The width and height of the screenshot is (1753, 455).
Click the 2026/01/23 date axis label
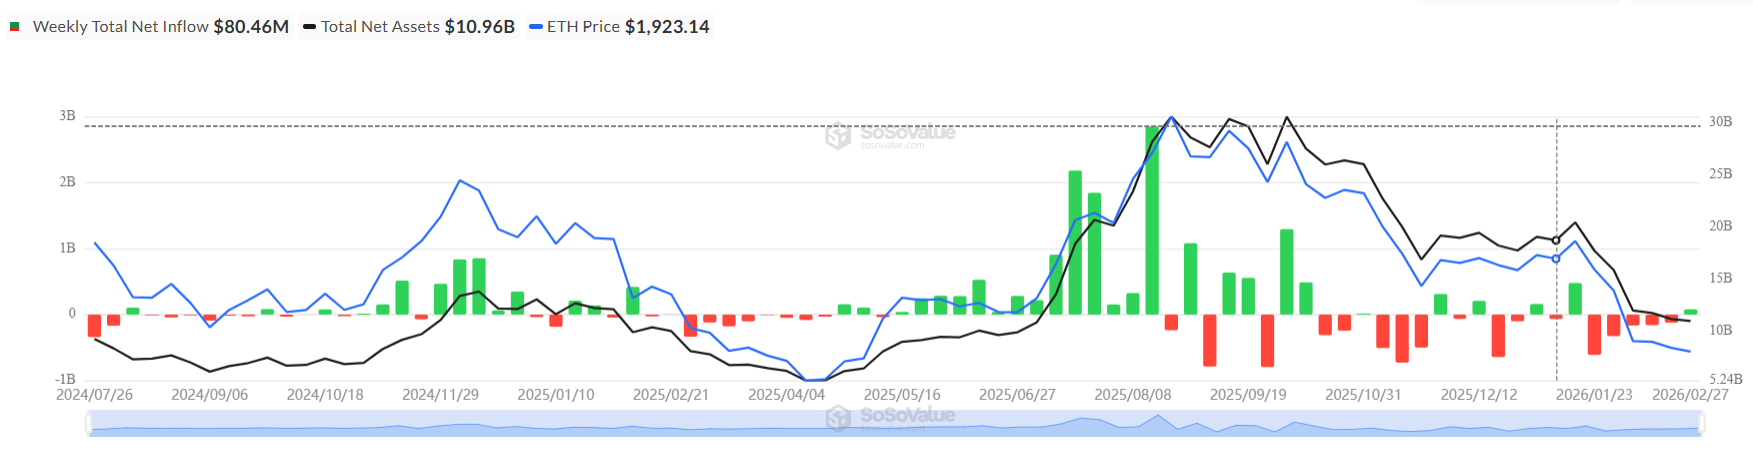point(1594,395)
